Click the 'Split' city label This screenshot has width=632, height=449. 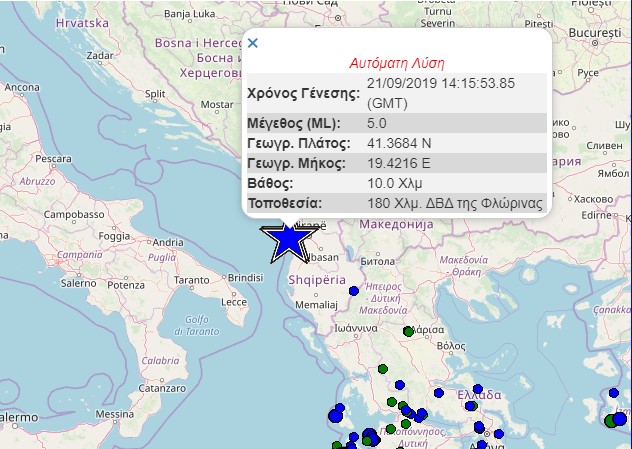pyautogui.click(x=155, y=94)
